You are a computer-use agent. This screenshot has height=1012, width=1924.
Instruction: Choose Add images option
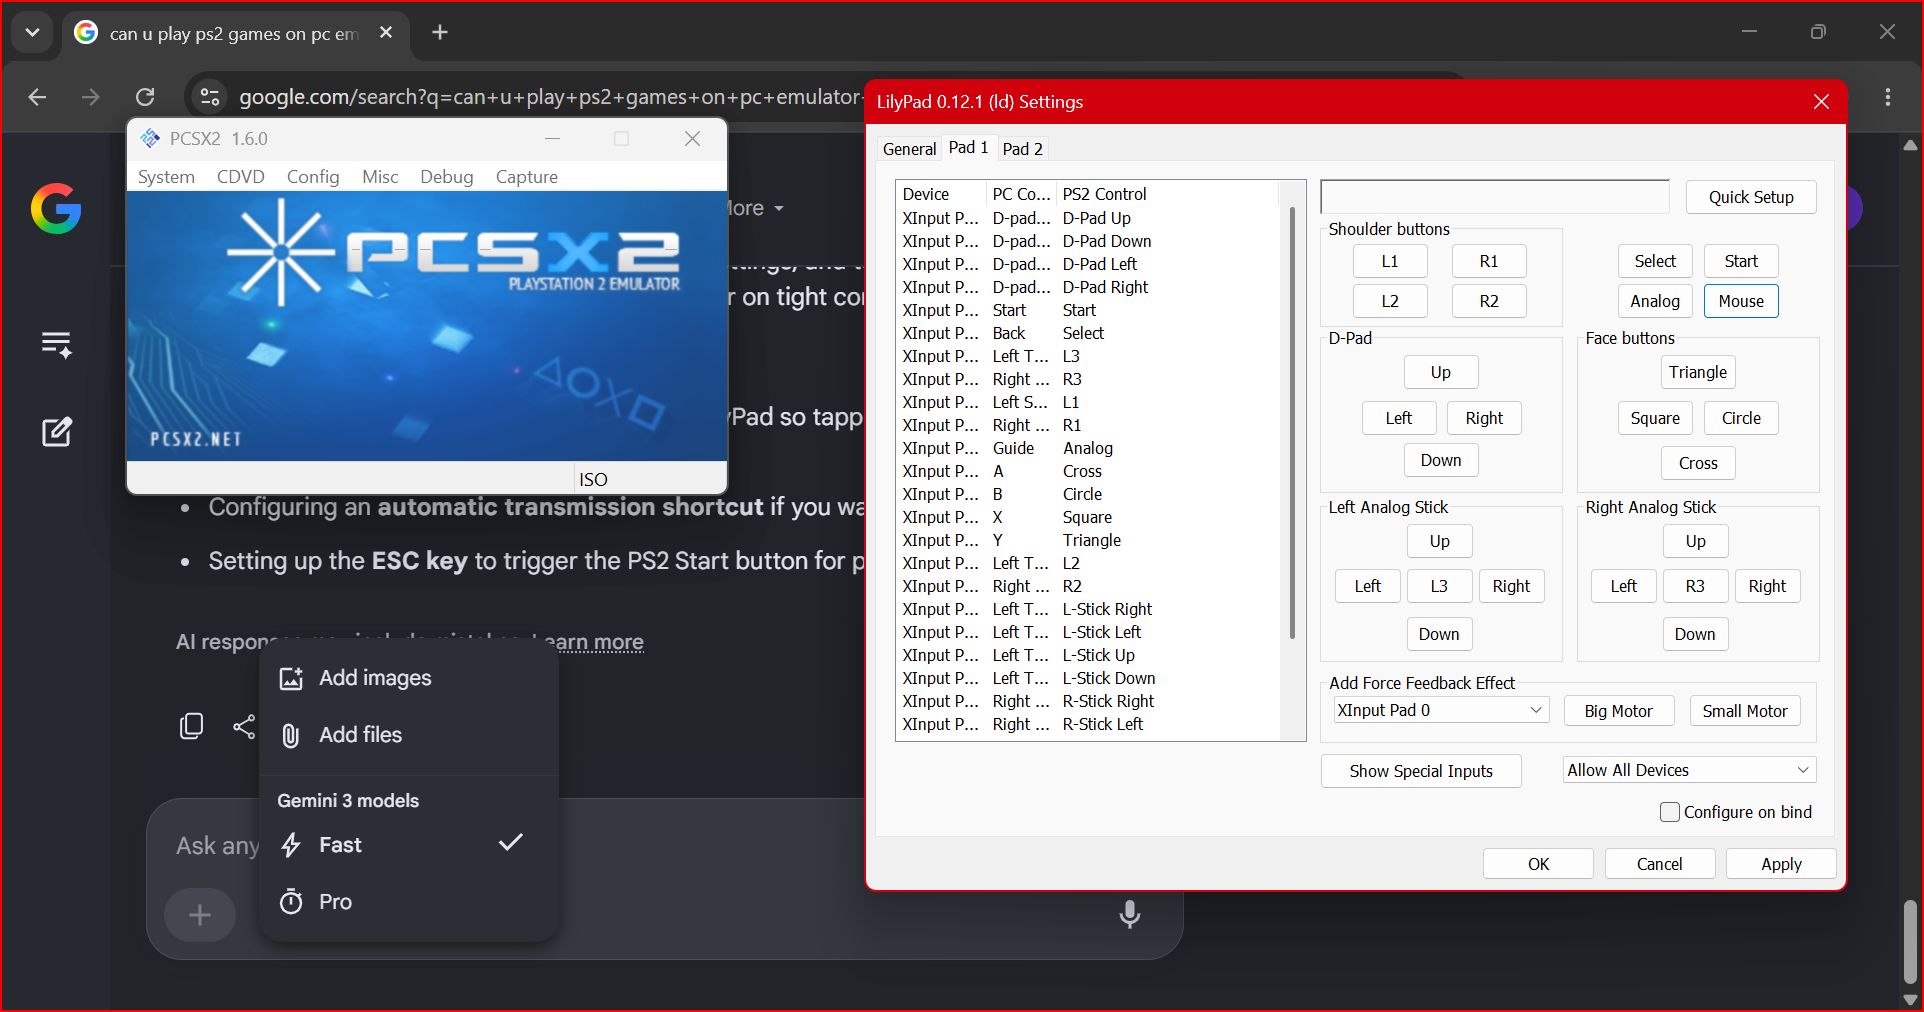pyautogui.click(x=408, y=678)
